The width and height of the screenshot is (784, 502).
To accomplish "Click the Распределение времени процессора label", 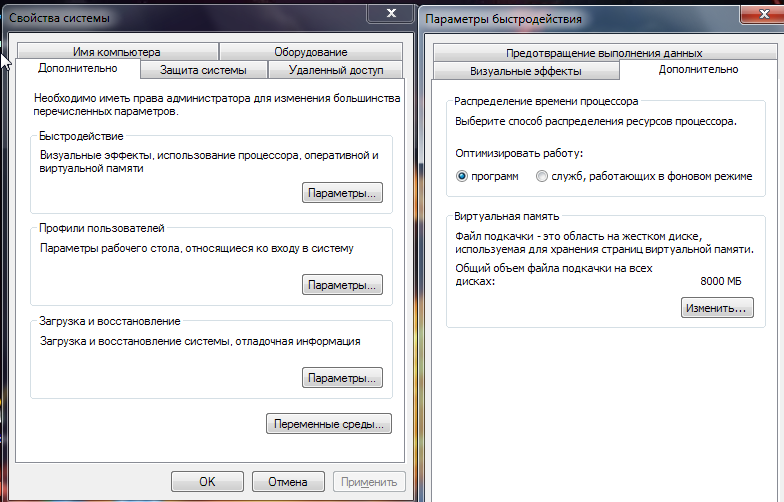I will (x=546, y=101).
